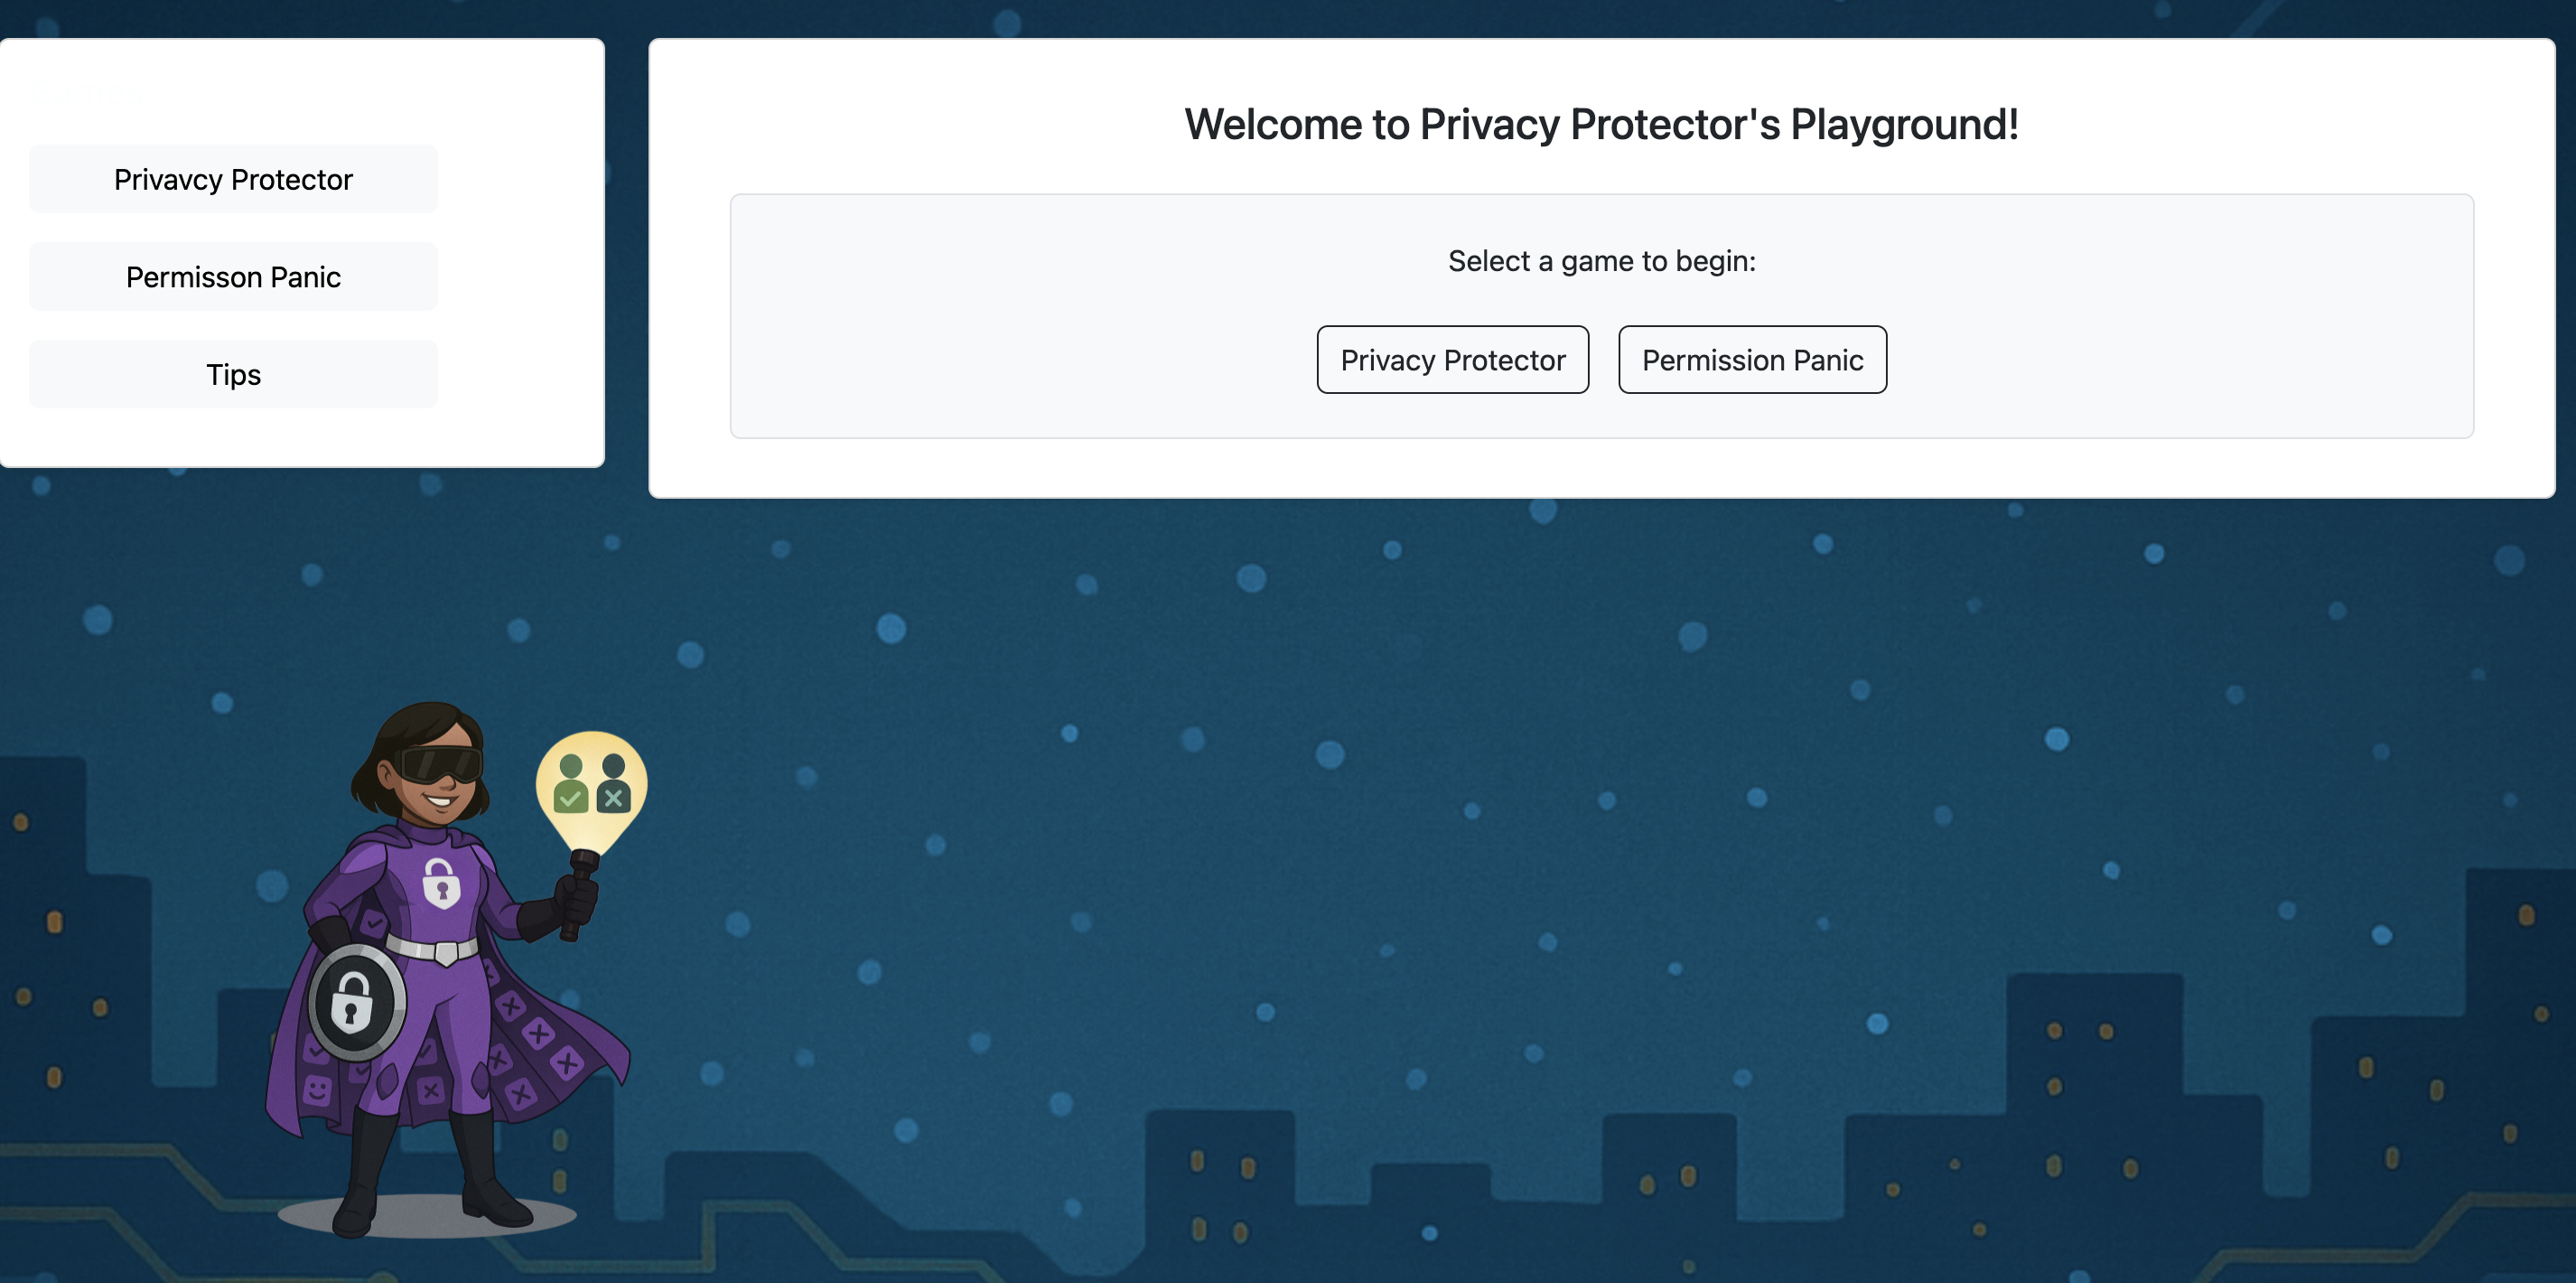Click the Welcome to Privacy Protector's Playground heading
Screen dimensions: 2576x1283
[x=1601, y=125]
